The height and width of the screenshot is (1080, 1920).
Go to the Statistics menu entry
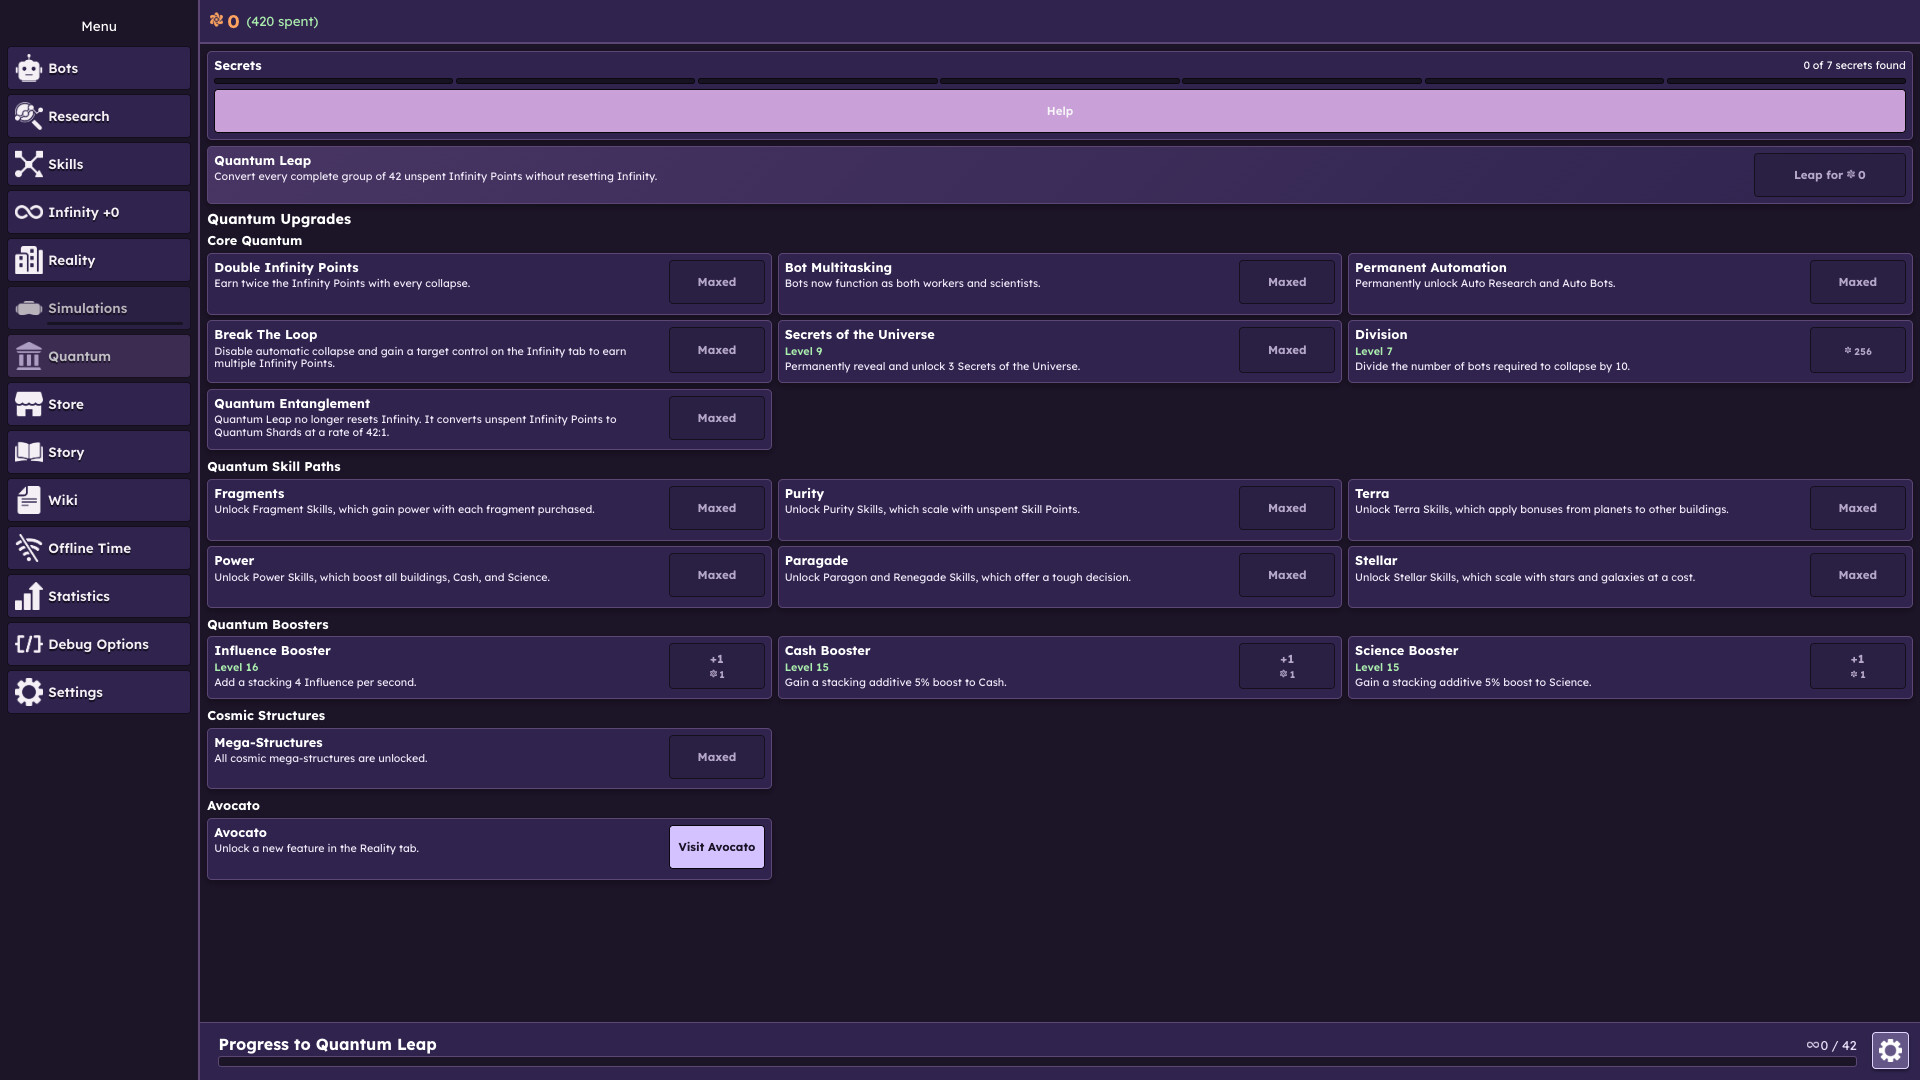pos(99,596)
